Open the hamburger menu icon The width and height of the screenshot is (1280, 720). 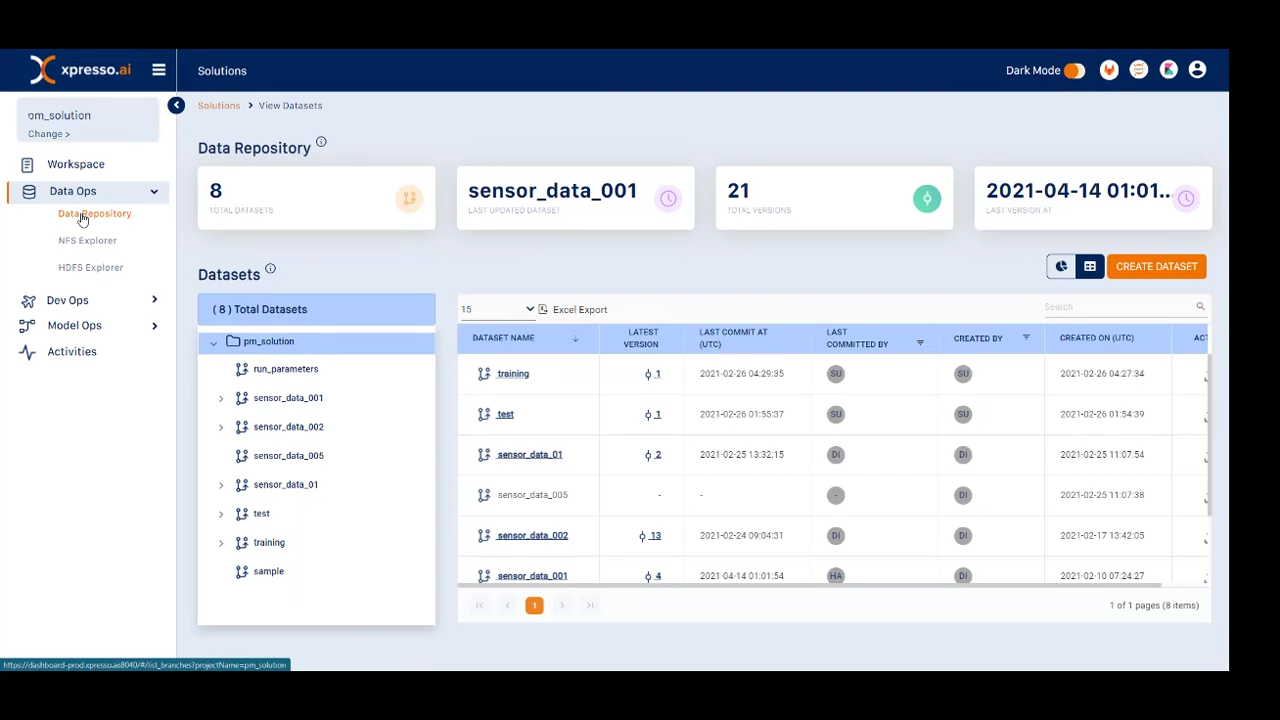(x=159, y=70)
